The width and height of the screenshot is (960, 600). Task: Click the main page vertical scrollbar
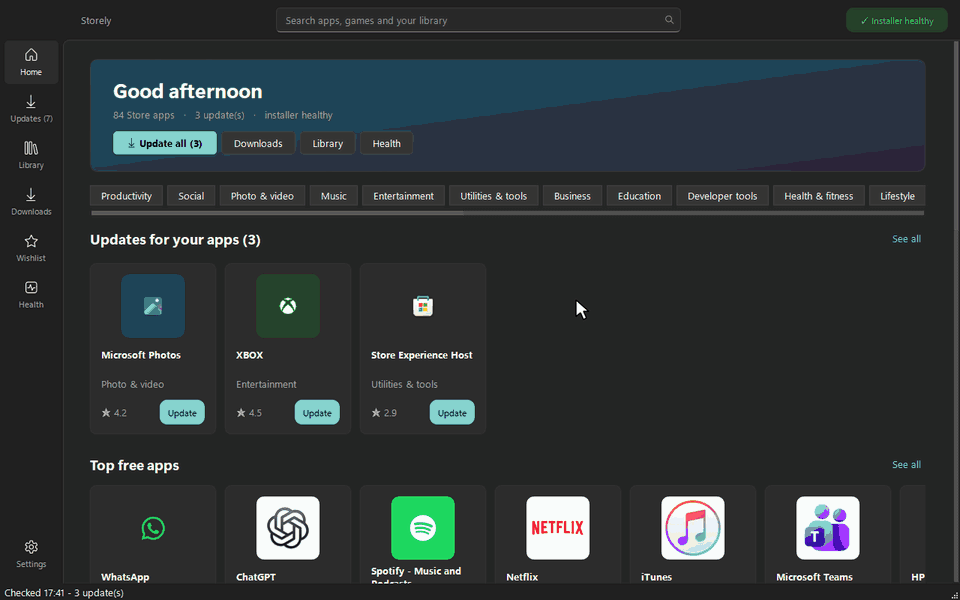pyautogui.click(x=956, y=312)
